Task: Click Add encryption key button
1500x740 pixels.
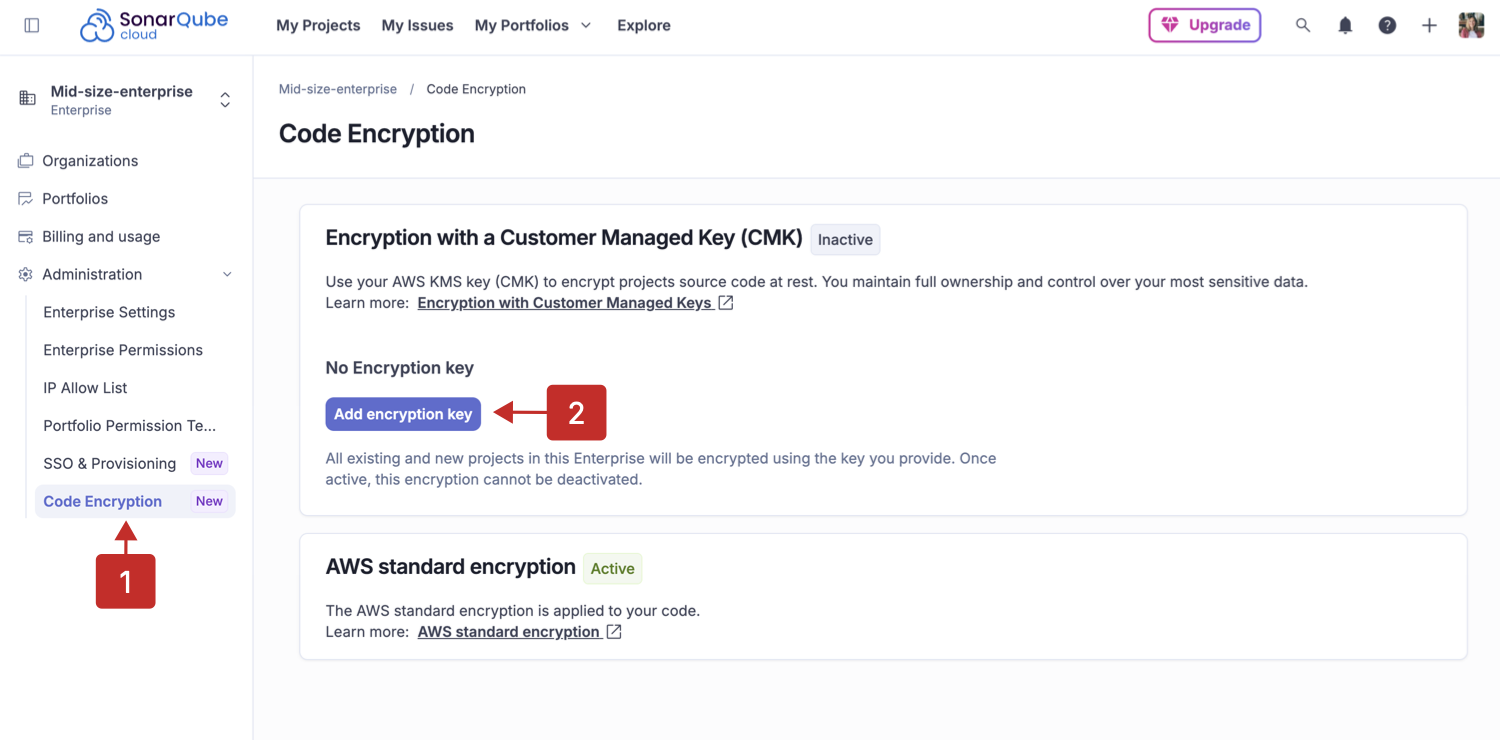Action: click(x=403, y=414)
